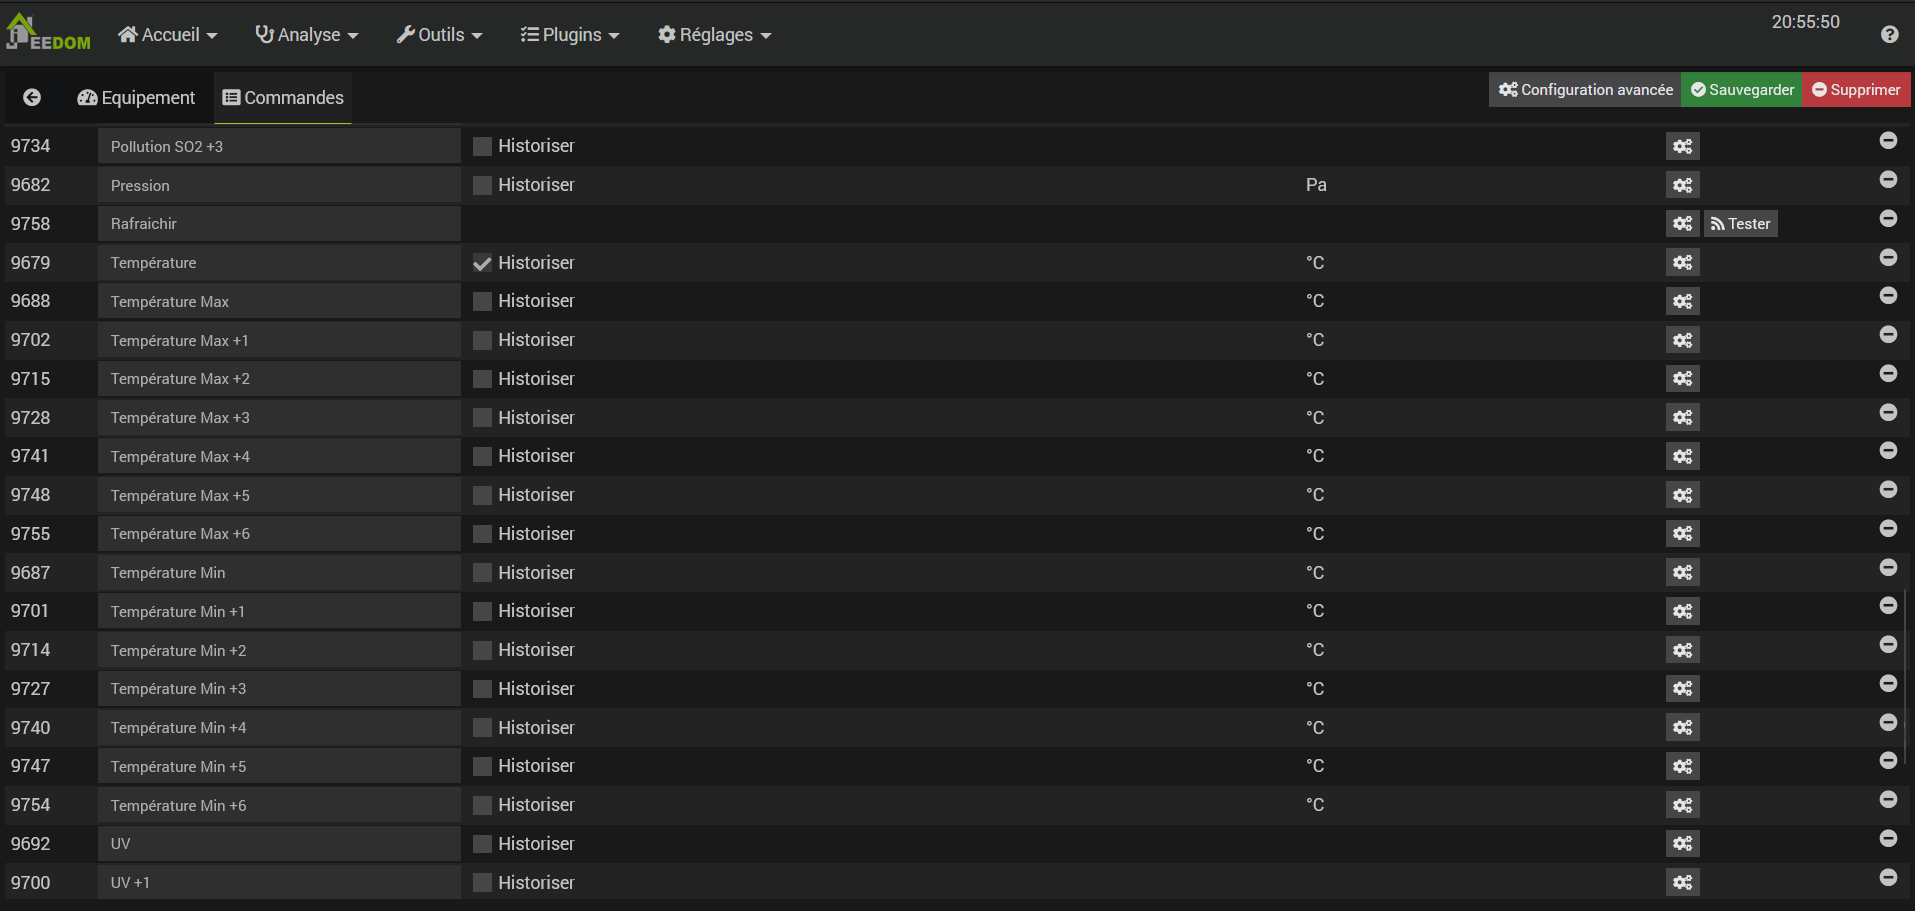Open gear settings for Température Max +3
This screenshot has width=1915, height=911.
coord(1682,418)
